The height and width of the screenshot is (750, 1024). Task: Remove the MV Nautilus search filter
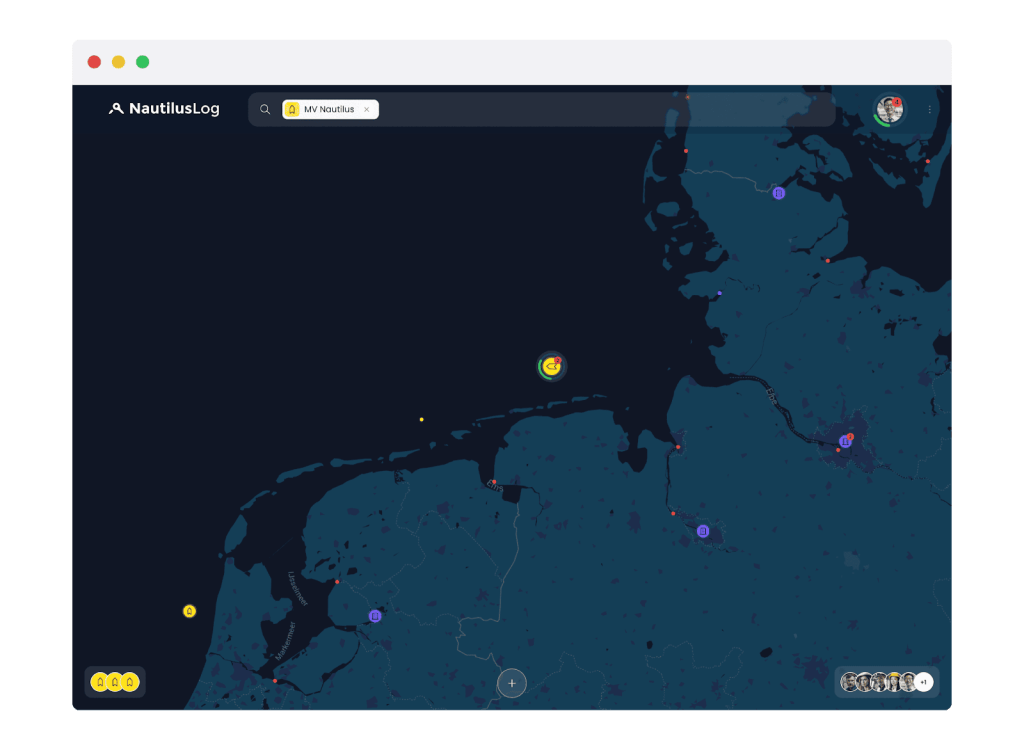tap(367, 110)
